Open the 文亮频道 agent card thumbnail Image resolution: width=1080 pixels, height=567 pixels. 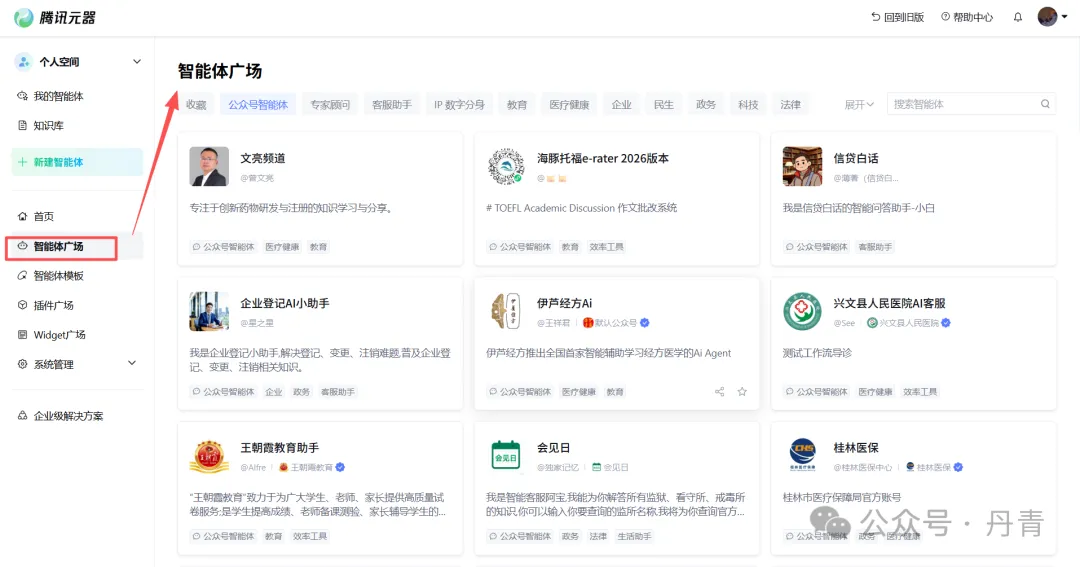(x=209, y=167)
